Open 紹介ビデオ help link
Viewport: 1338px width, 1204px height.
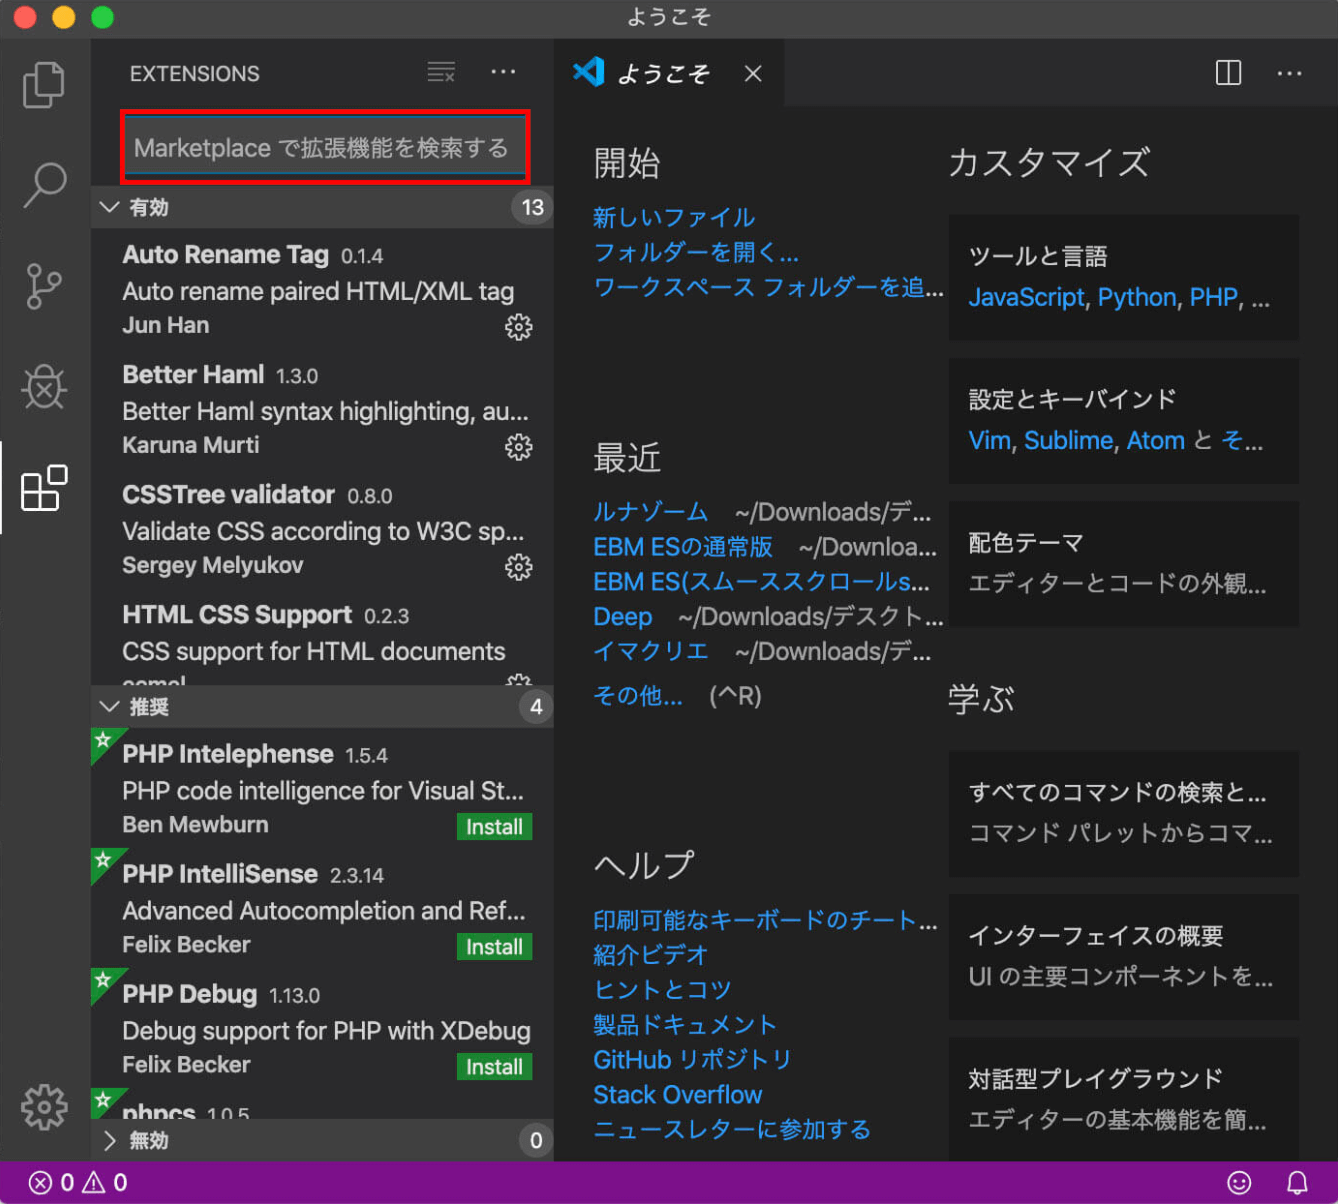pyautogui.click(x=650, y=955)
